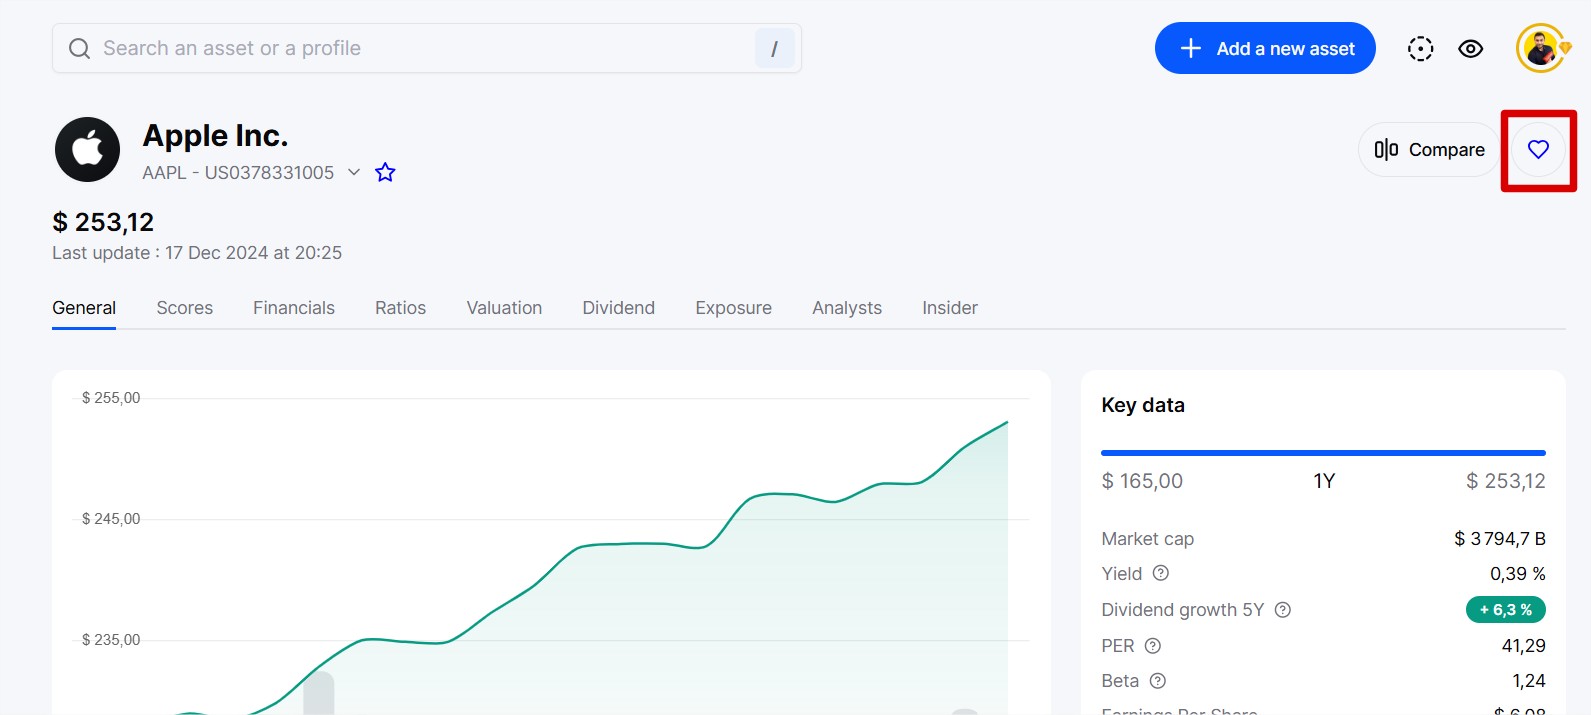Open the user profile avatar

click(1541, 48)
